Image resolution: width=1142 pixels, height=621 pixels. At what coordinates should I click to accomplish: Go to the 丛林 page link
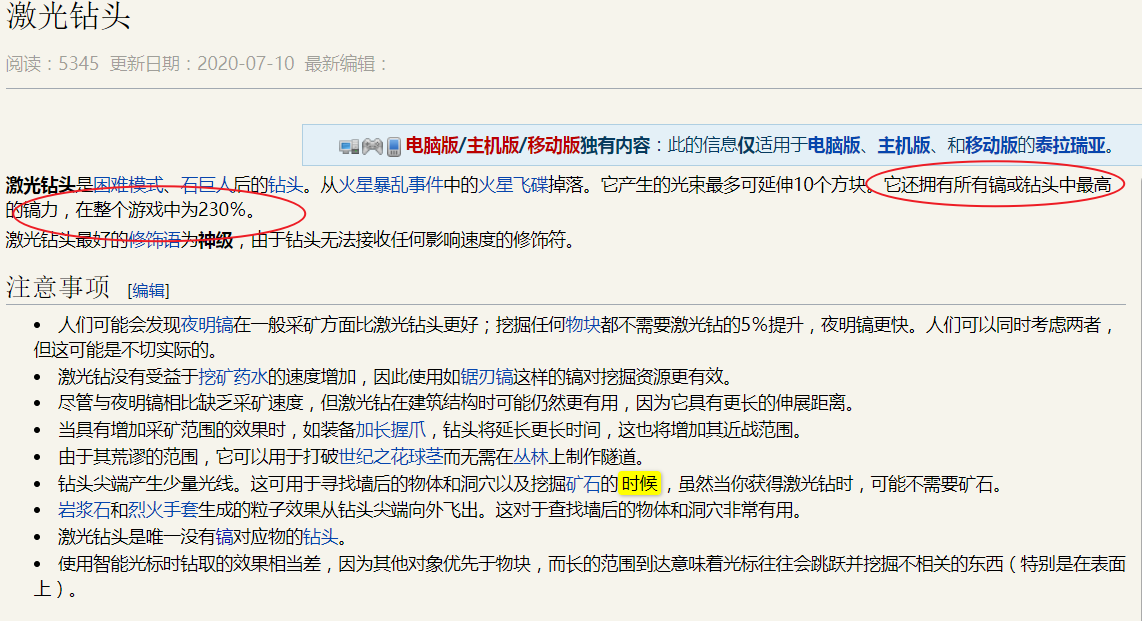click(x=530, y=457)
